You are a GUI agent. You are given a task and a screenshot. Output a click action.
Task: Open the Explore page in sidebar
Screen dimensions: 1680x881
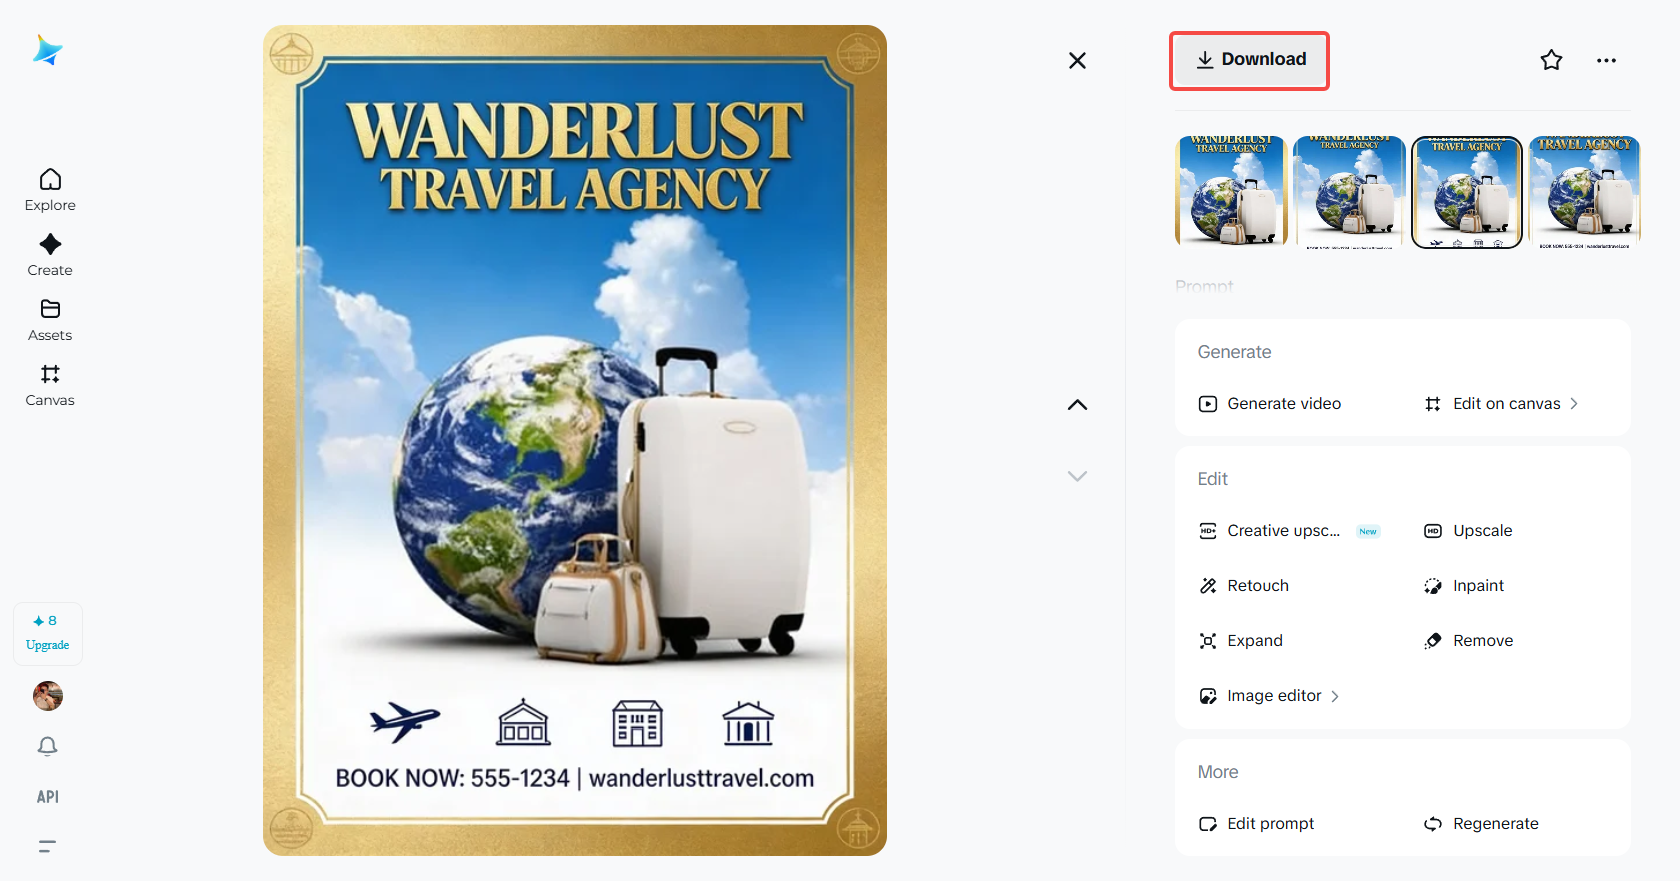(50, 190)
